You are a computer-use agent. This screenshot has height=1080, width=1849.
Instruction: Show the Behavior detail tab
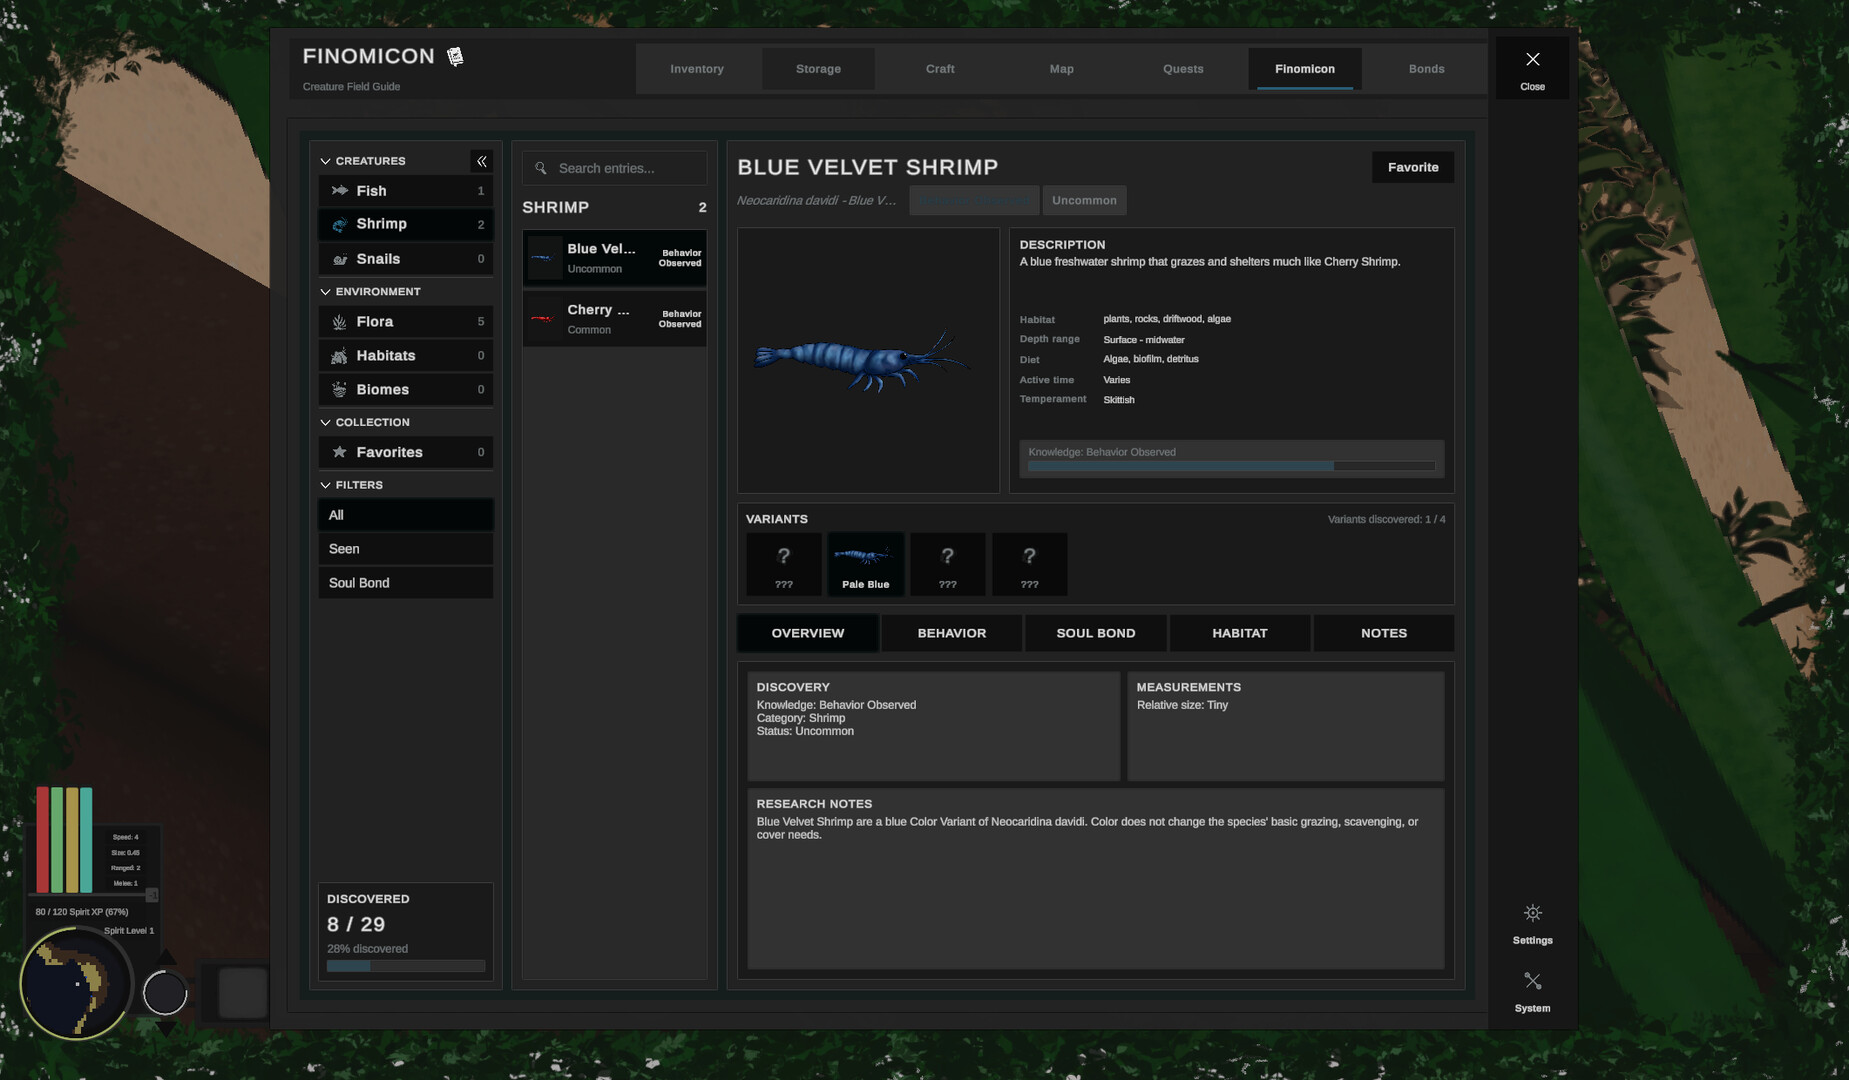point(952,633)
